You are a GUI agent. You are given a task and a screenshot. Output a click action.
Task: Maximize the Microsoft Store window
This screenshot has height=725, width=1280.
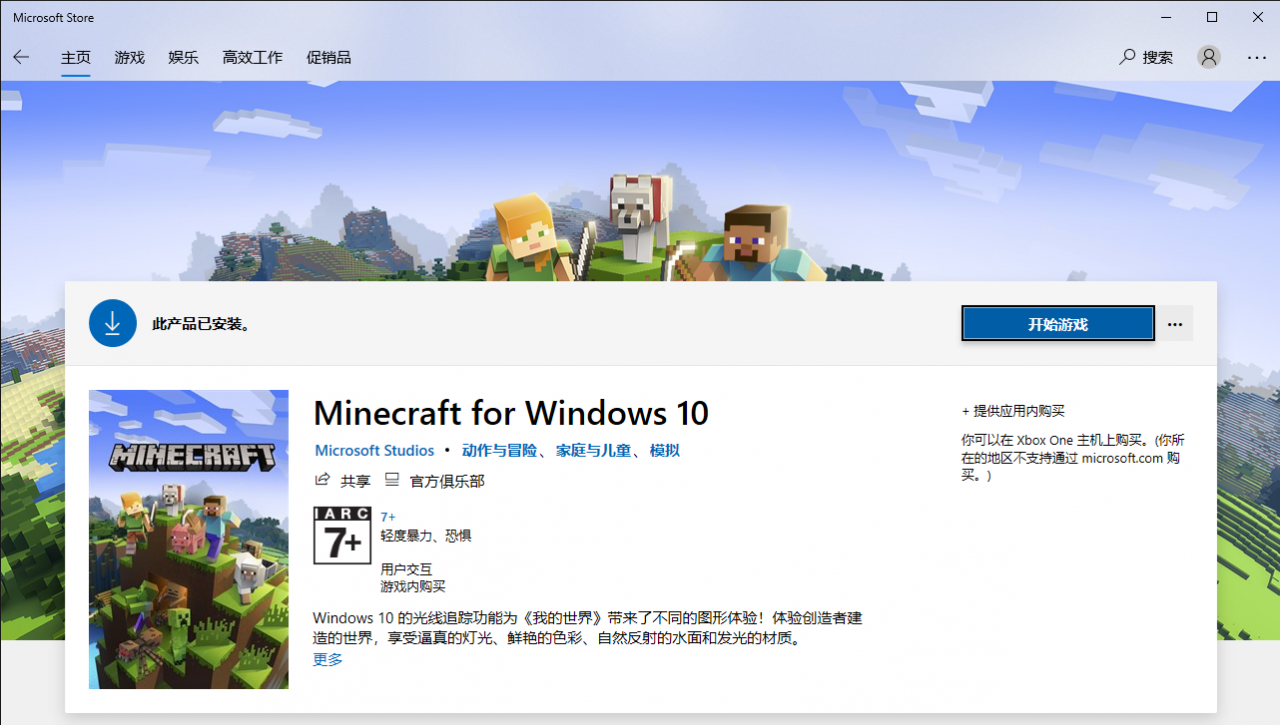(1212, 17)
